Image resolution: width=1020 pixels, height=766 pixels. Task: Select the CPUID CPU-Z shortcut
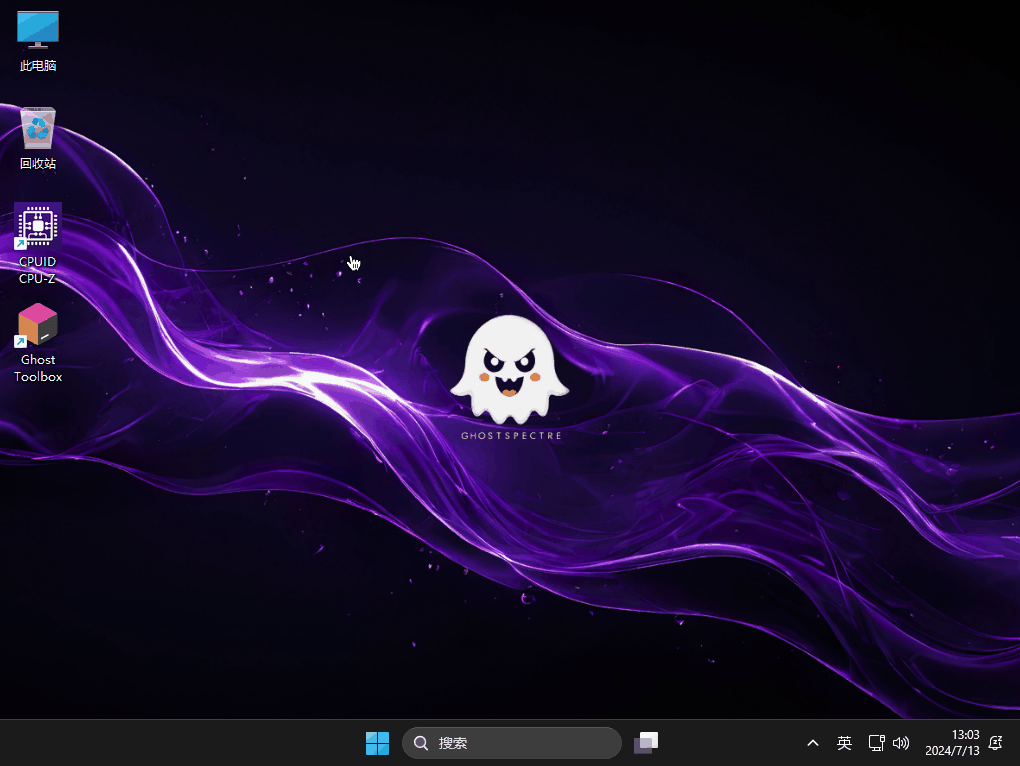(38, 244)
